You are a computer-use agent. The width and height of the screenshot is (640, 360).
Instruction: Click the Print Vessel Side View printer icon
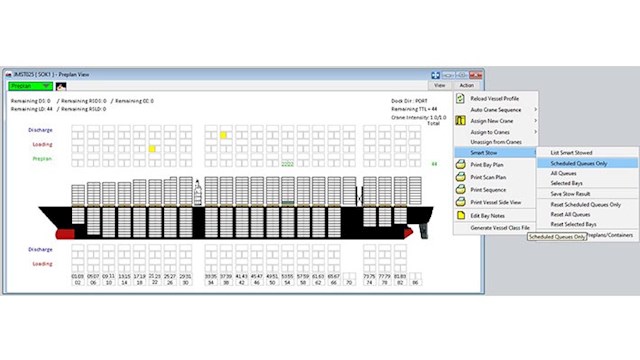pos(460,202)
